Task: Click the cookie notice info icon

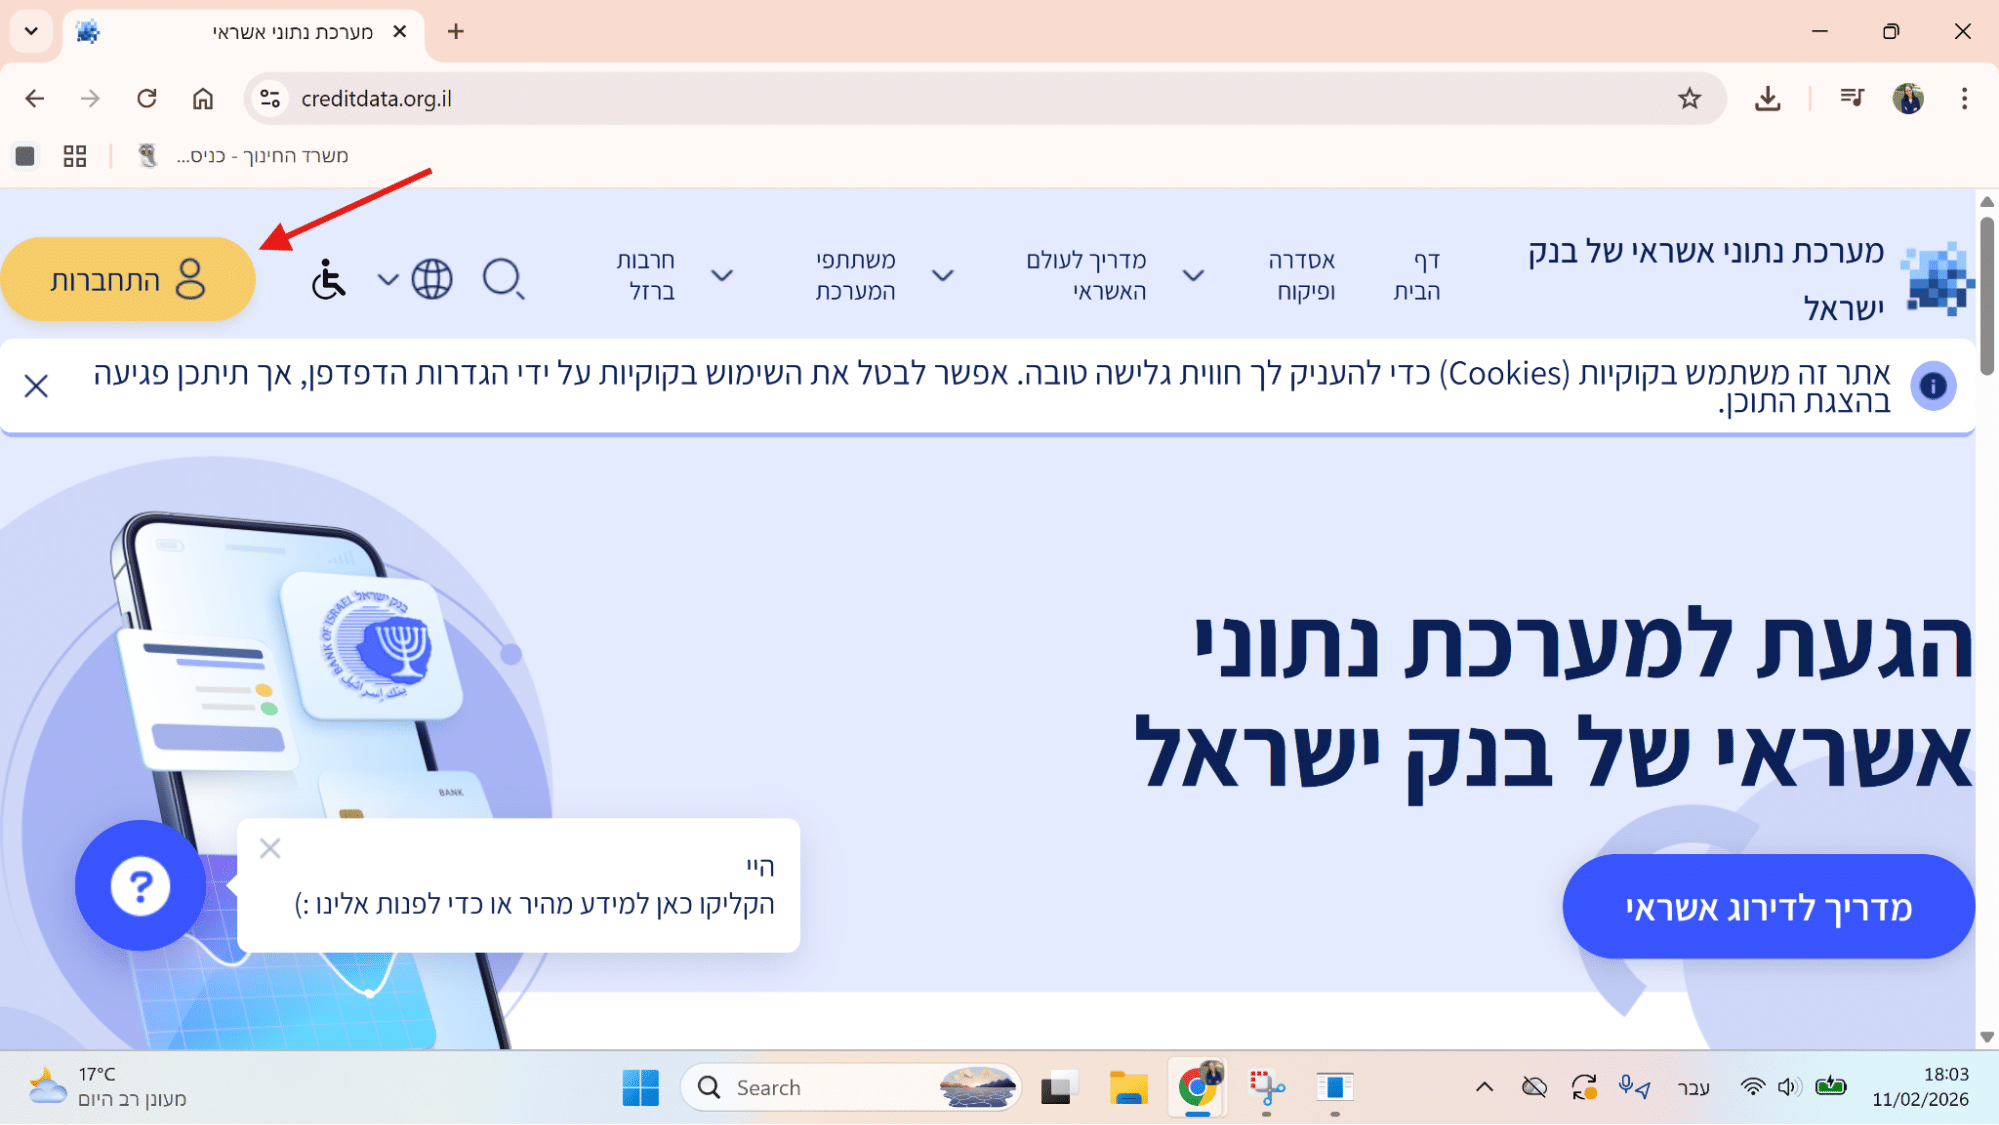Action: tap(1933, 386)
